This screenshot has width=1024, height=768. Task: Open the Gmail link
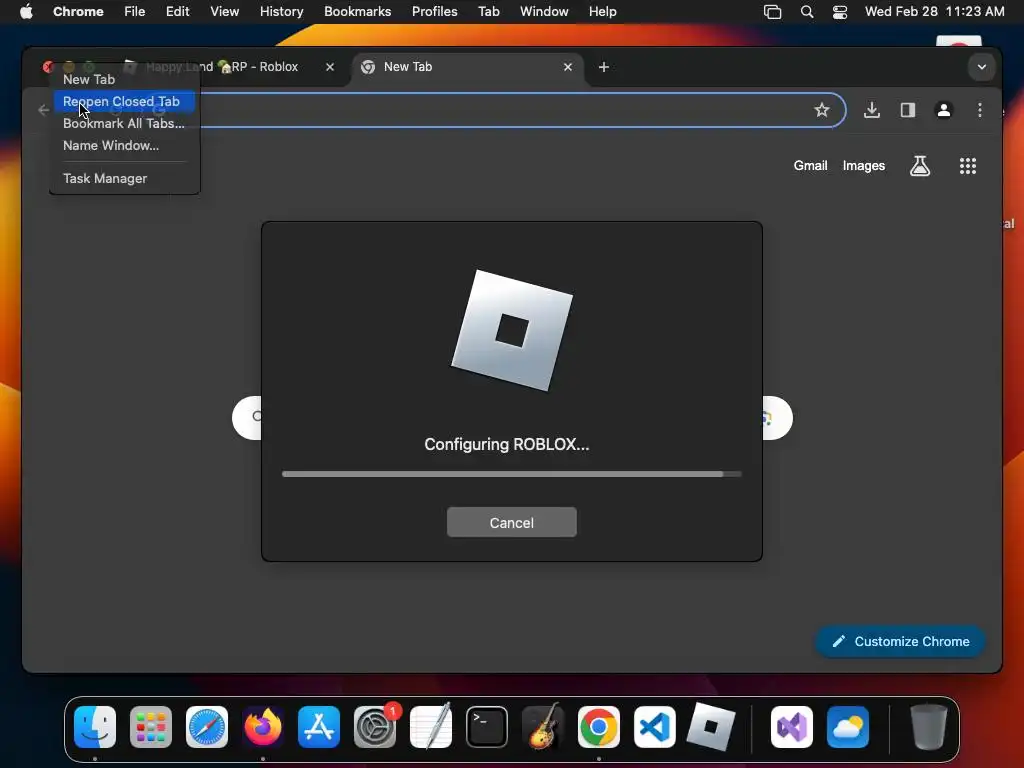tap(810, 166)
